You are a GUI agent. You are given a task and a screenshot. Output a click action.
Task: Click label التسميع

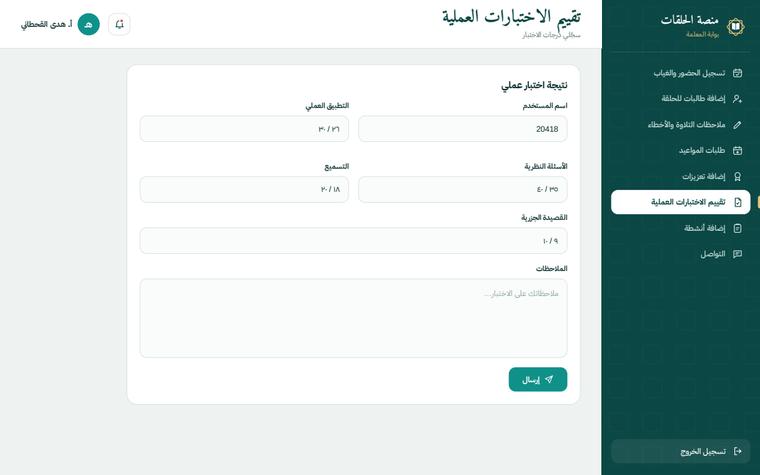point(336,166)
